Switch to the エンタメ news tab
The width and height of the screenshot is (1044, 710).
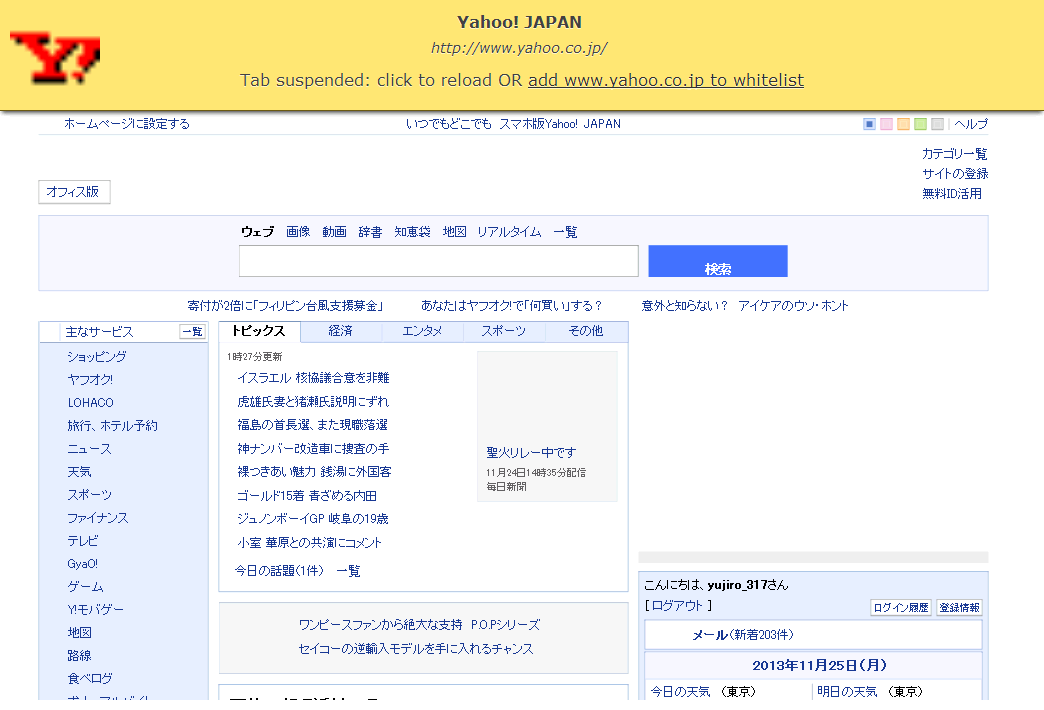pyautogui.click(x=422, y=331)
